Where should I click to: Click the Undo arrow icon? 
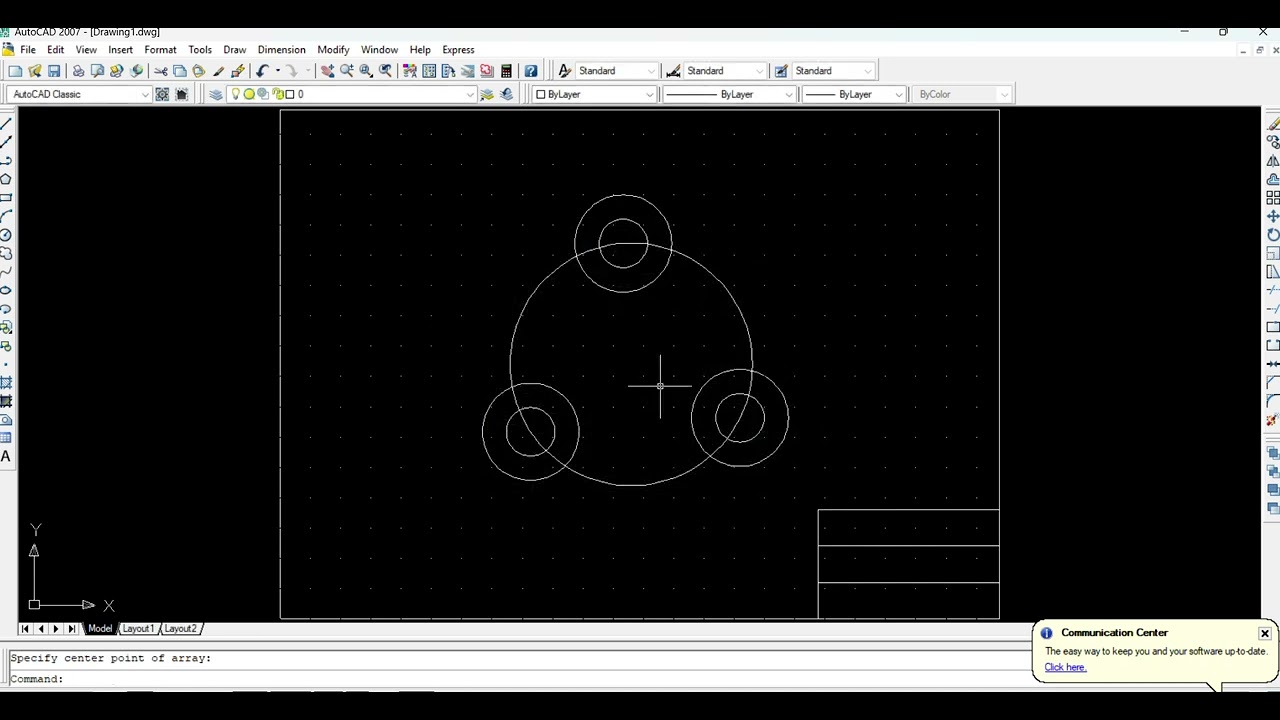click(262, 71)
